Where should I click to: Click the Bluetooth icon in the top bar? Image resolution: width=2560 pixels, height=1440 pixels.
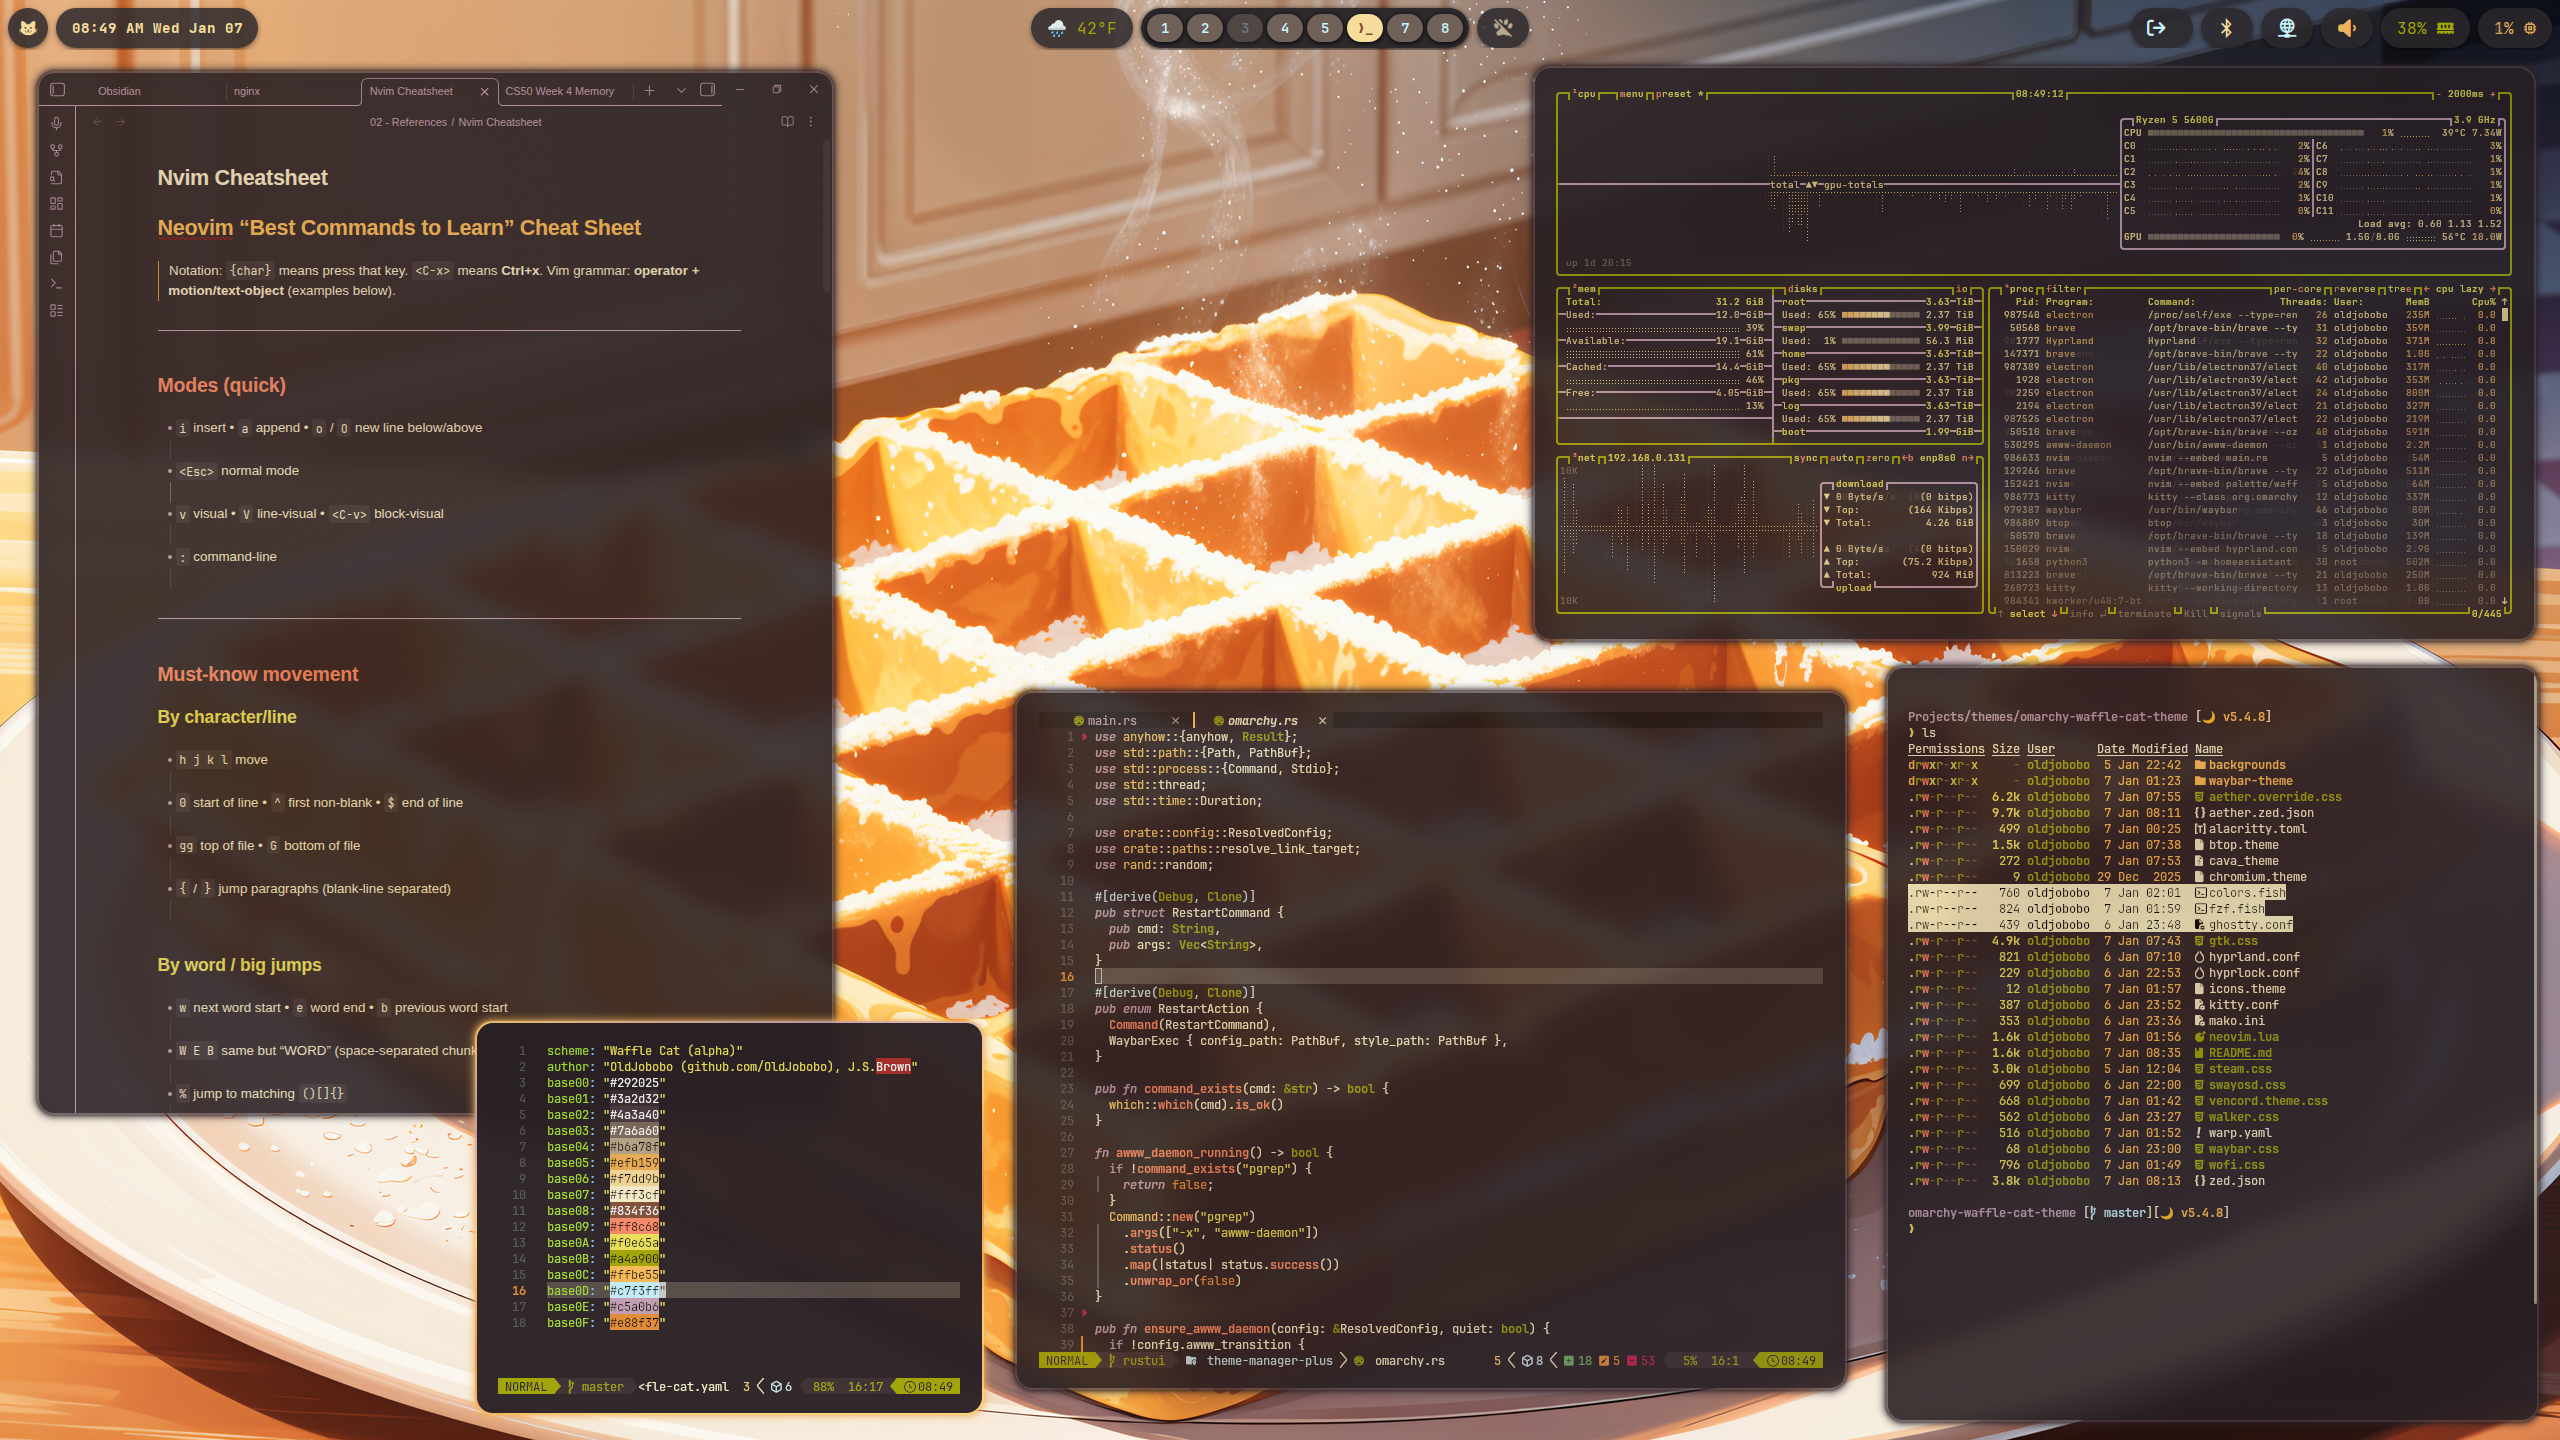coord(2225,28)
